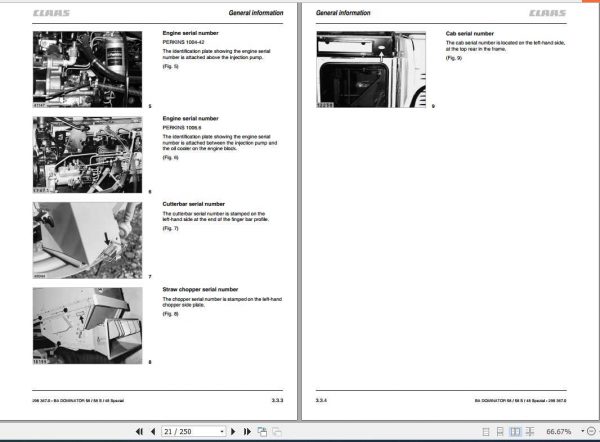
Task: Switch to single page view
Action: (x=486, y=432)
